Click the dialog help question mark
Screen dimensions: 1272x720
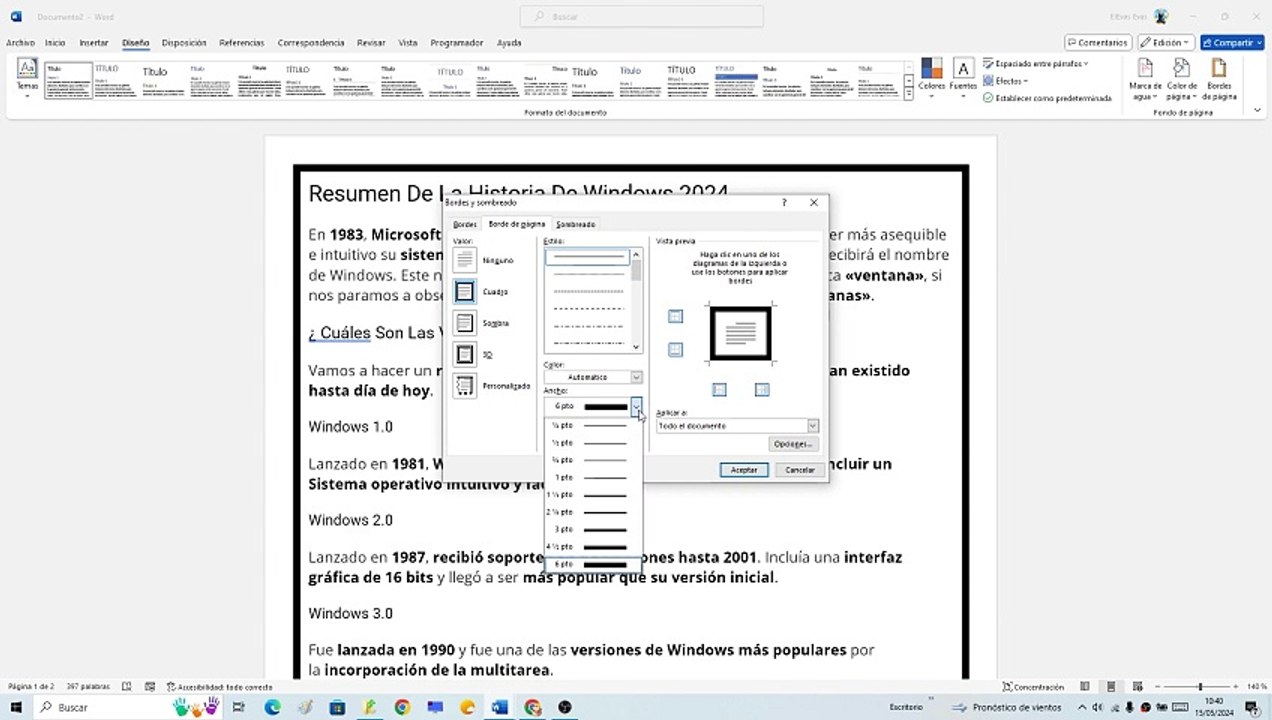pos(783,202)
